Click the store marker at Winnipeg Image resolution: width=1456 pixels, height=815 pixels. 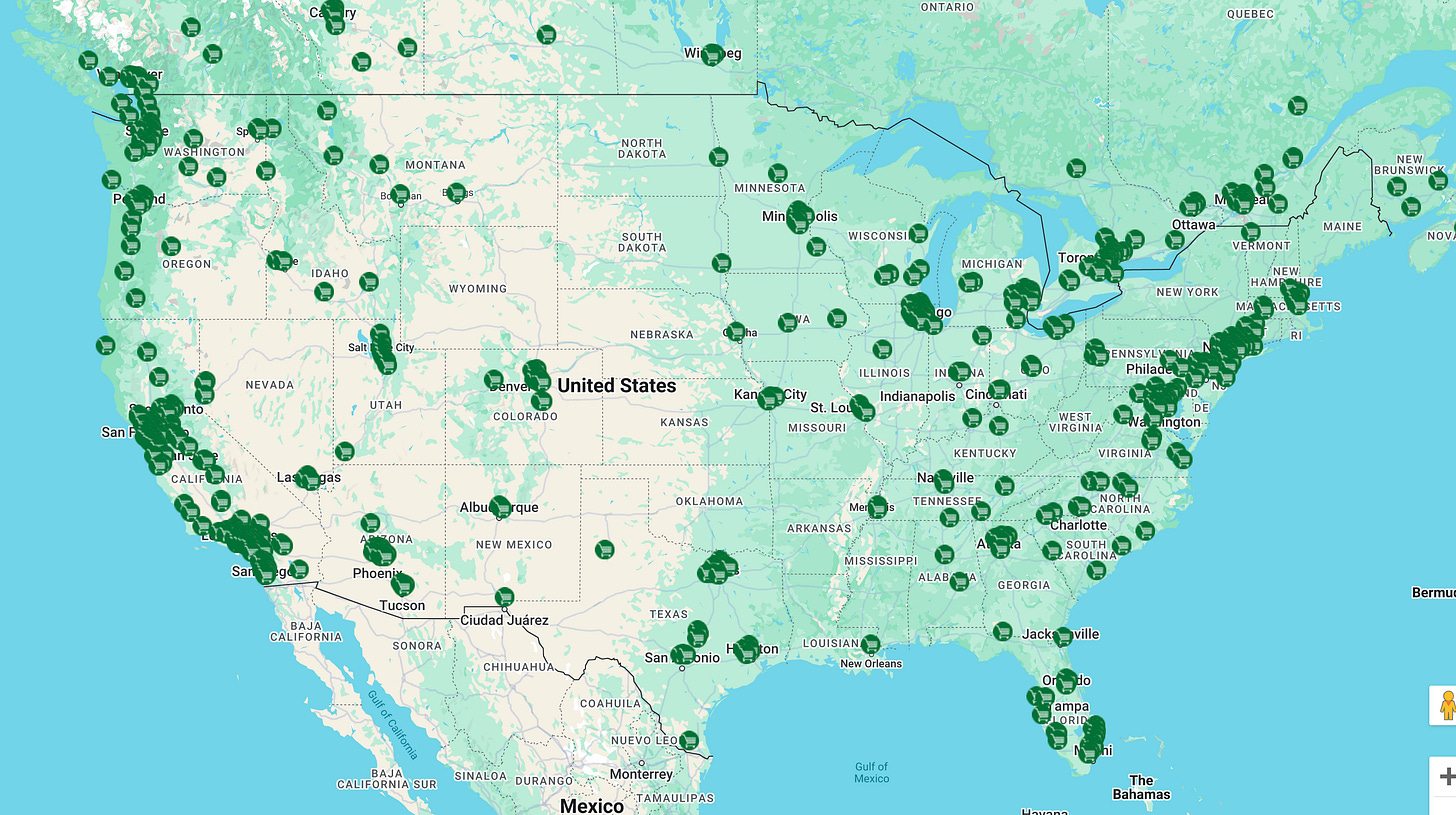[712, 55]
